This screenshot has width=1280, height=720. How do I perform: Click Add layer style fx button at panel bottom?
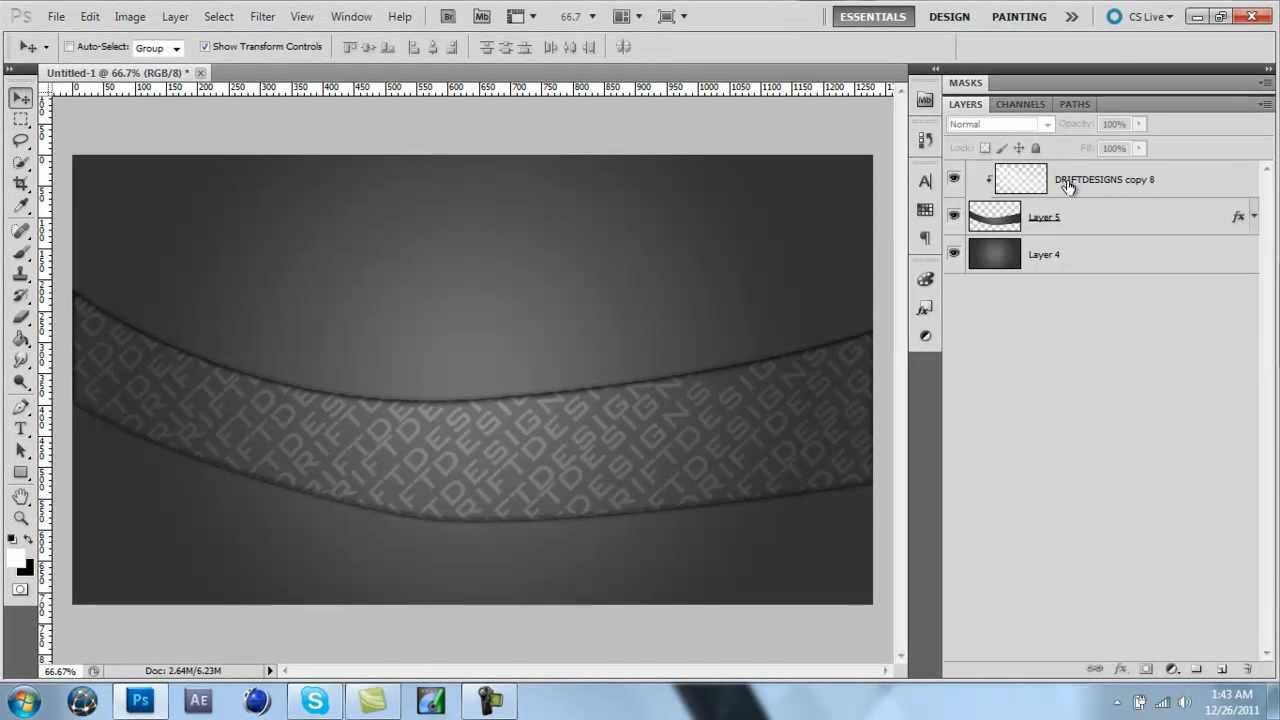[x=1120, y=669]
